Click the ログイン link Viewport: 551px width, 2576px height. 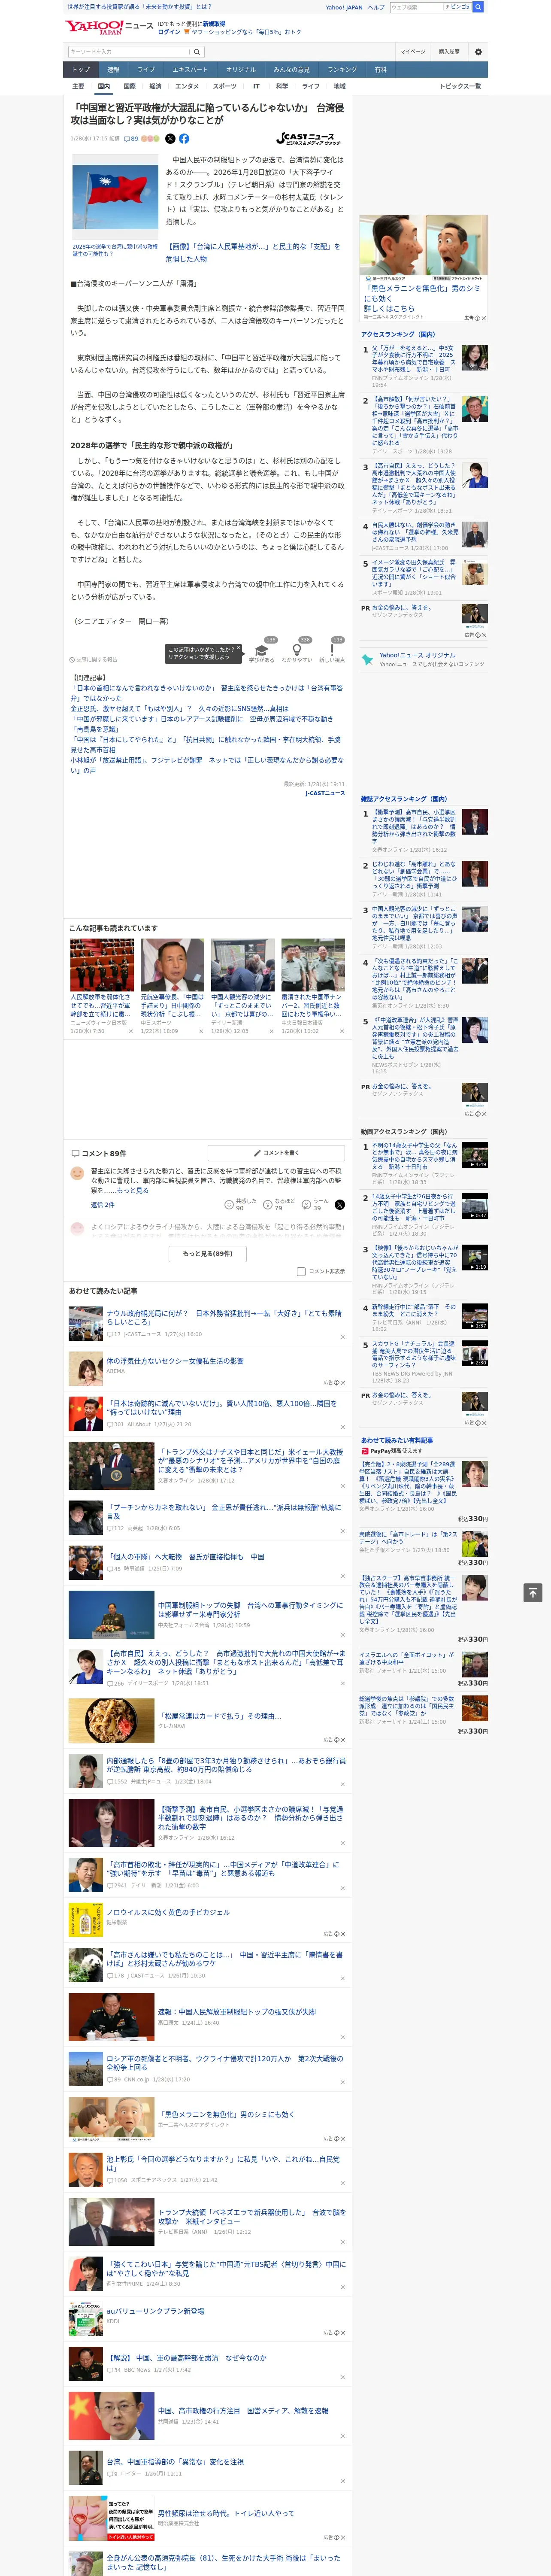click(169, 32)
